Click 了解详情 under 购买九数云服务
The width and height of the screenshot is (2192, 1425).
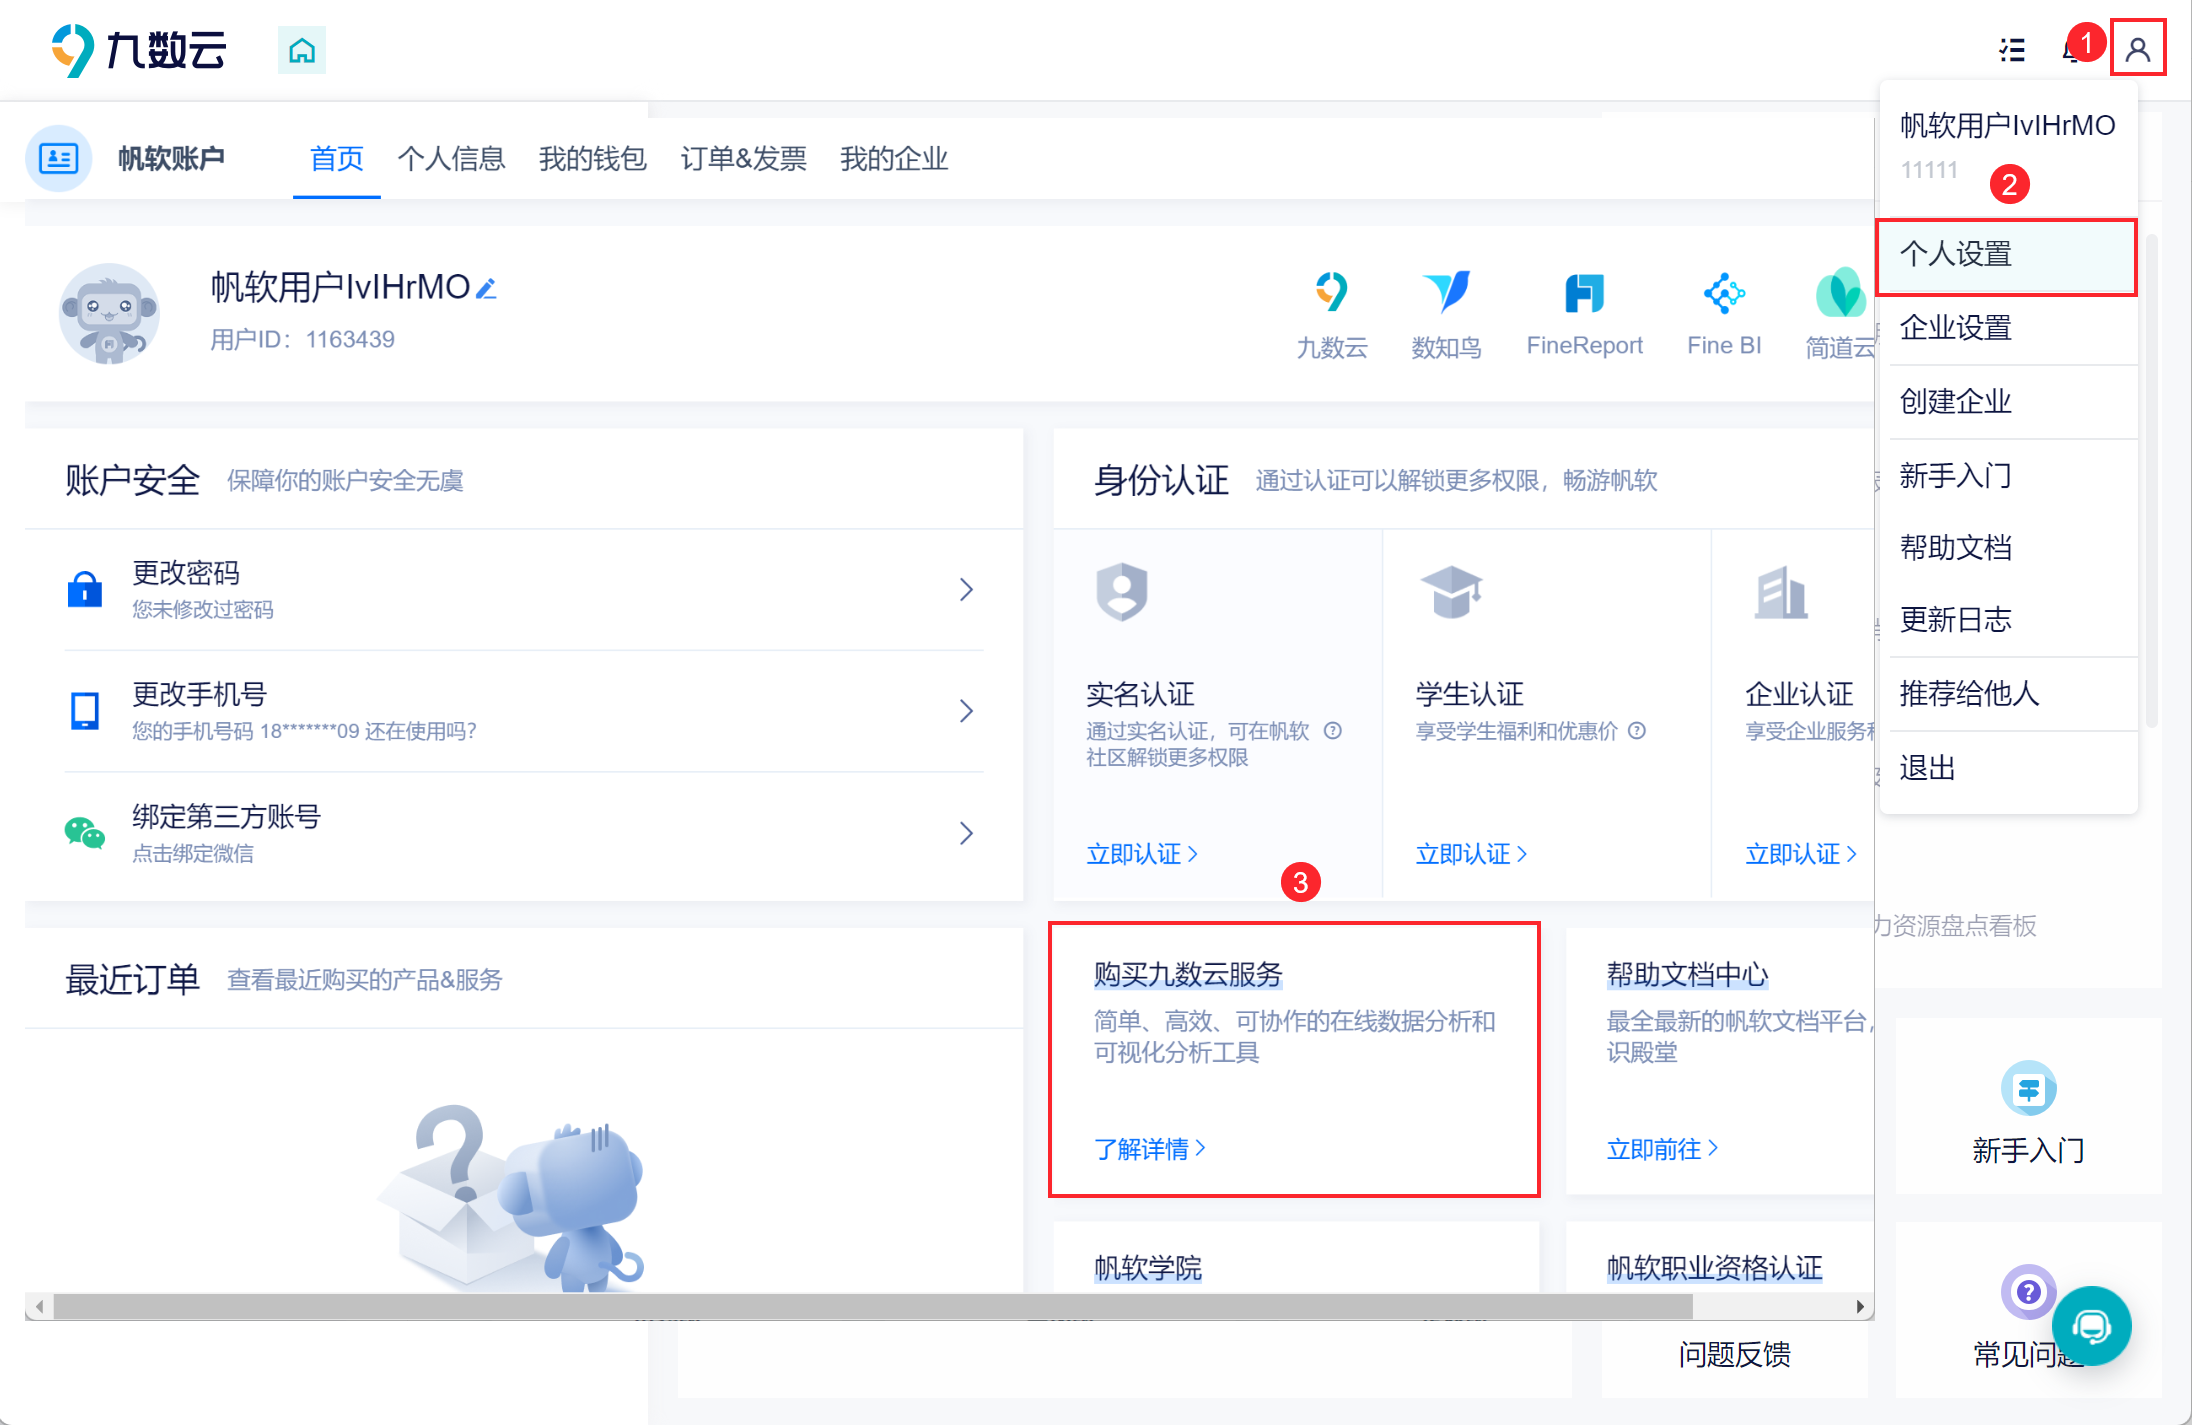tap(1150, 1149)
